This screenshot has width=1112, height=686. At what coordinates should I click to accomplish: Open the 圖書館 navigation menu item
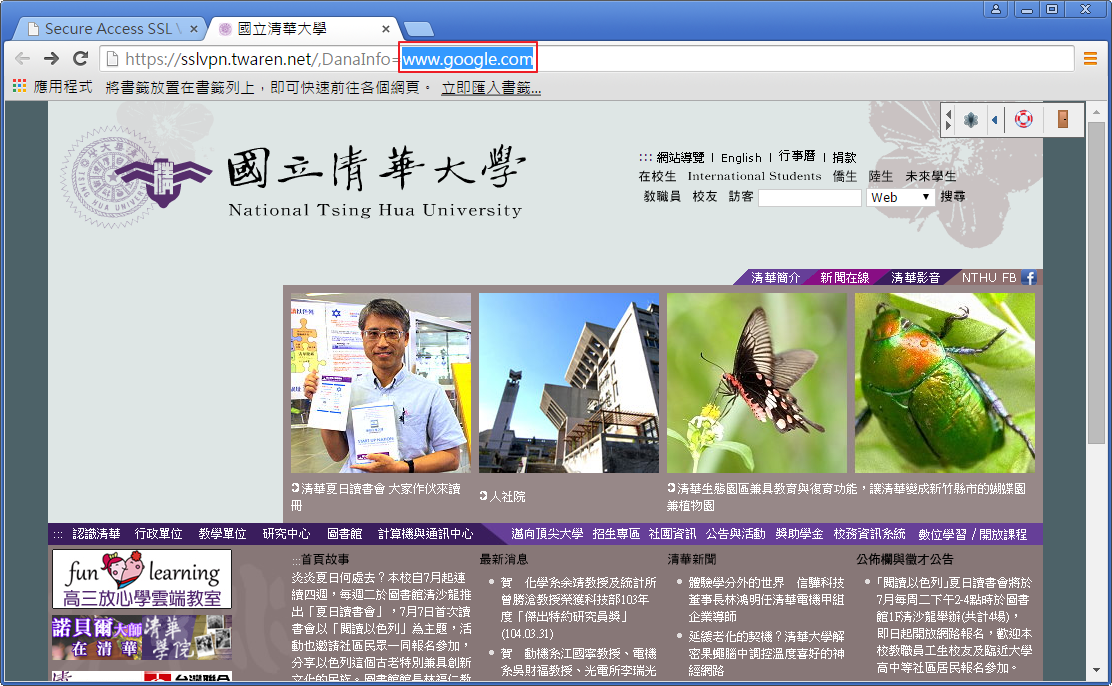[x=344, y=534]
